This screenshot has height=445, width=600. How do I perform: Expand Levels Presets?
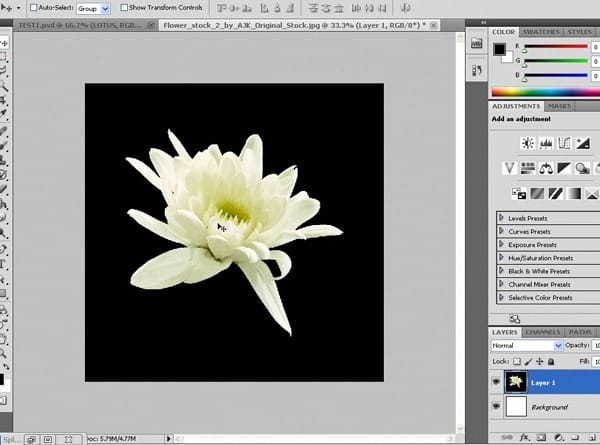[501, 218]
